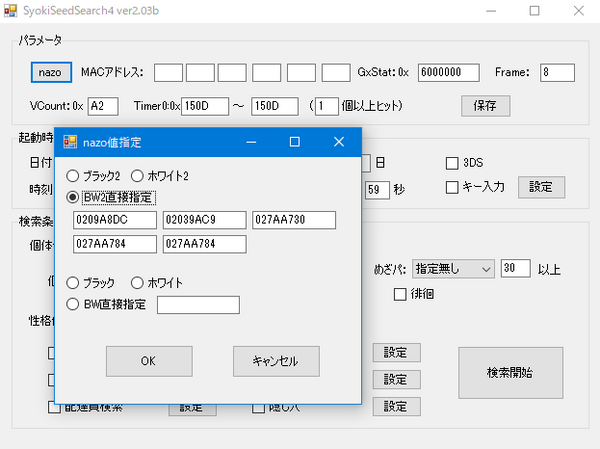Click the Timer0 start field 150D
This screenshot has height=449, width=600.
(x=205, y=106)
